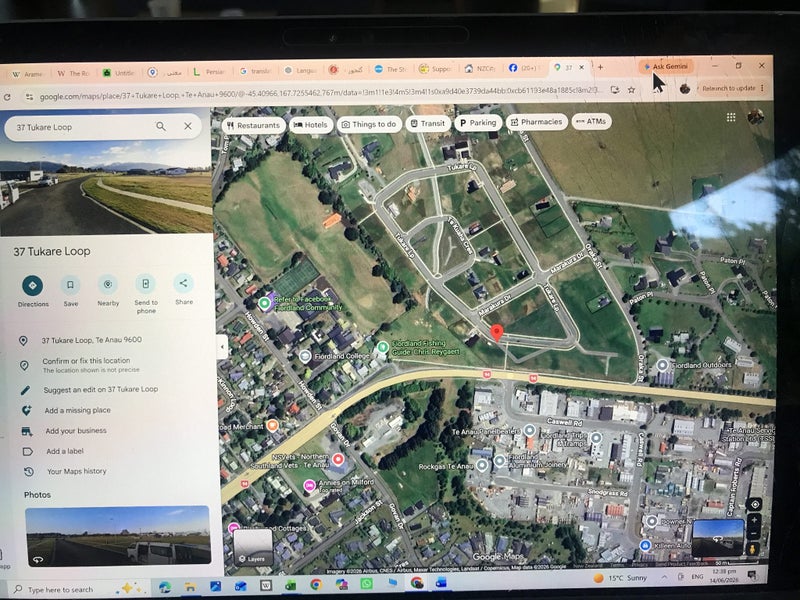Screen dimensions: 800x600
Task: Open File Explorer from the taskbar
Action: pos(190,586)
